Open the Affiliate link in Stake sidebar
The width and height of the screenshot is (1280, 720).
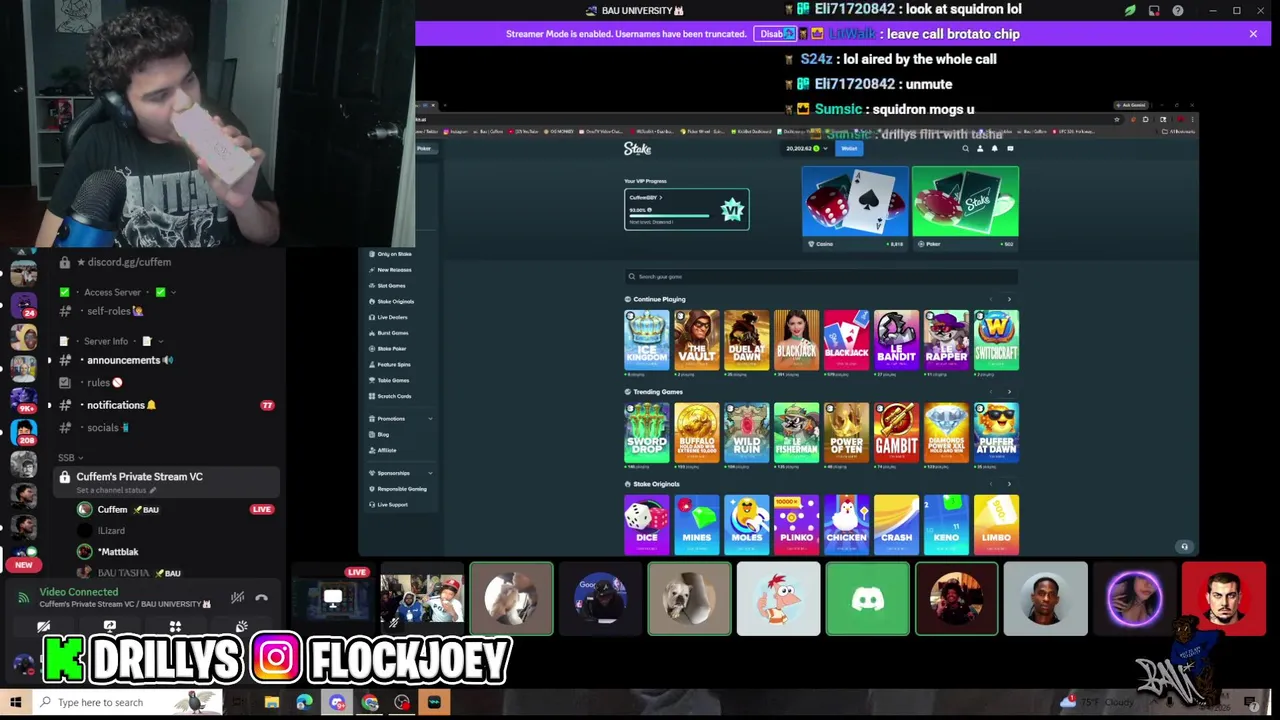(x=387, y=450)
